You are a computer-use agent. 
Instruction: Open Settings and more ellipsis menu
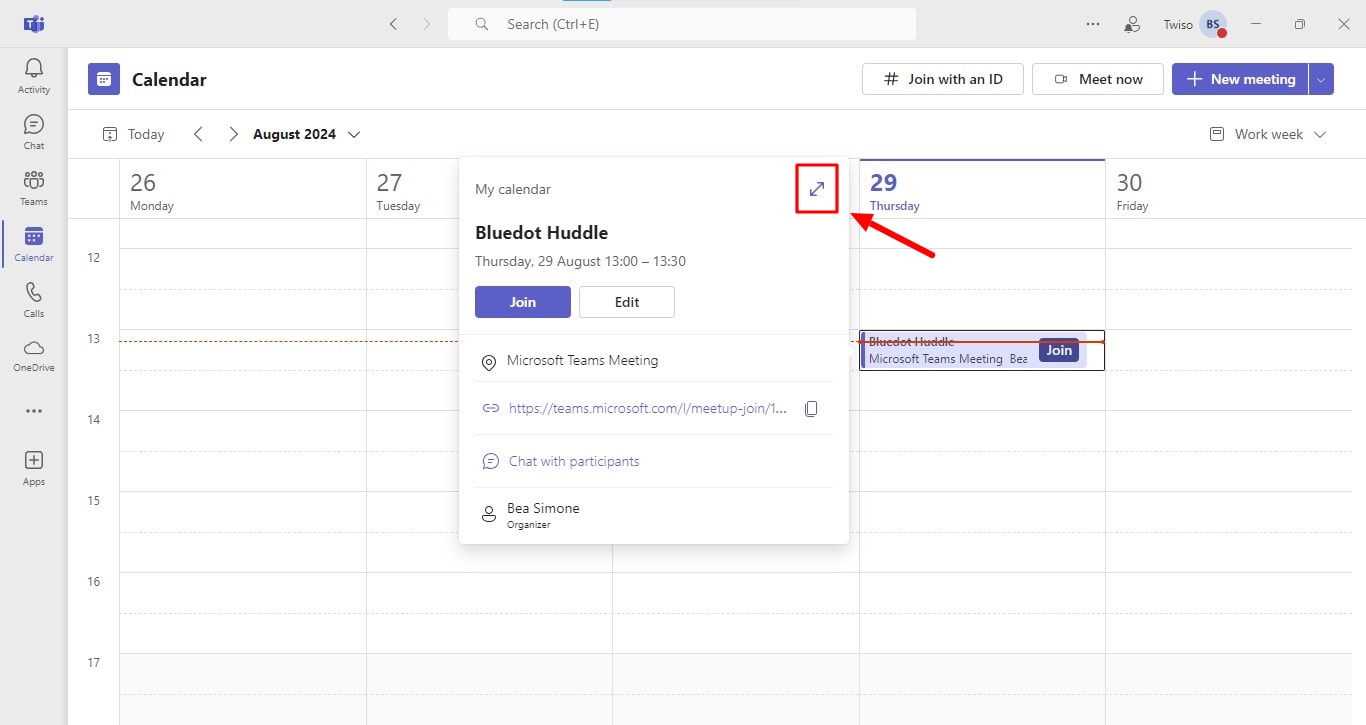pos(1093,24)
